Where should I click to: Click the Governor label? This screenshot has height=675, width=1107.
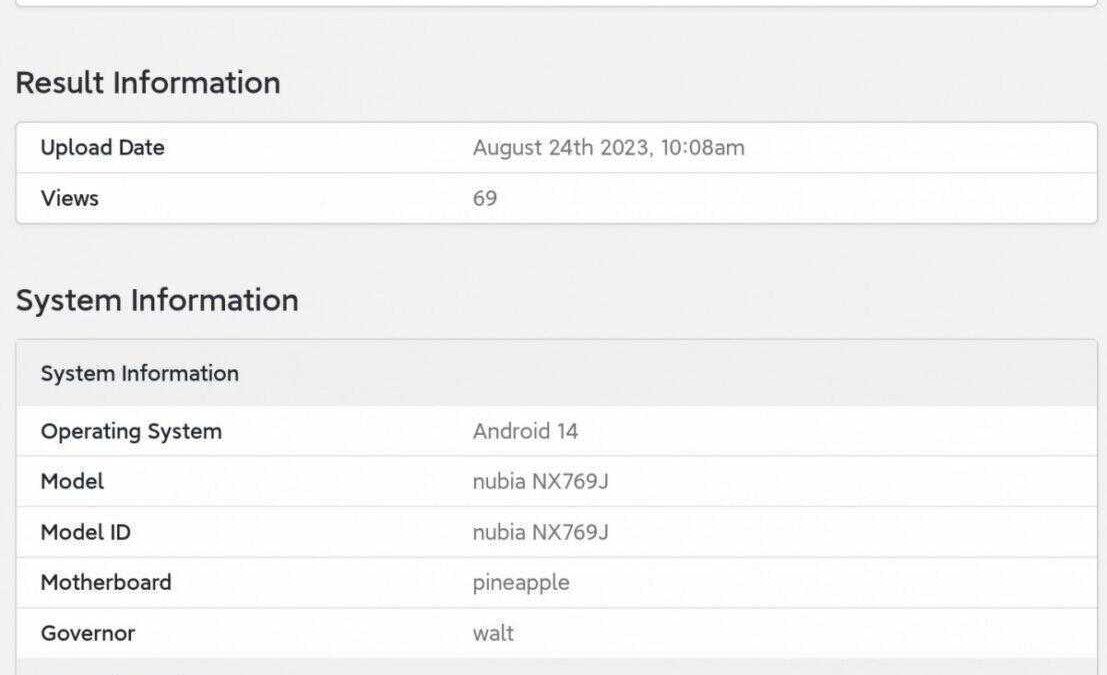(87, 633)
